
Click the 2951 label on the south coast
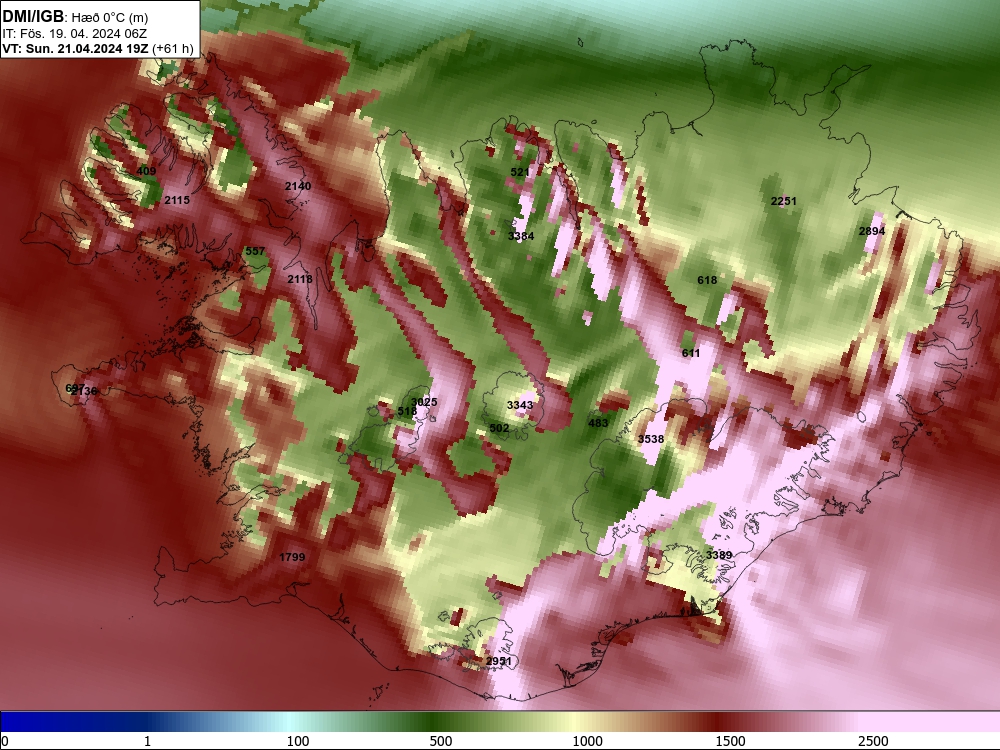click(x=499, y=661)
